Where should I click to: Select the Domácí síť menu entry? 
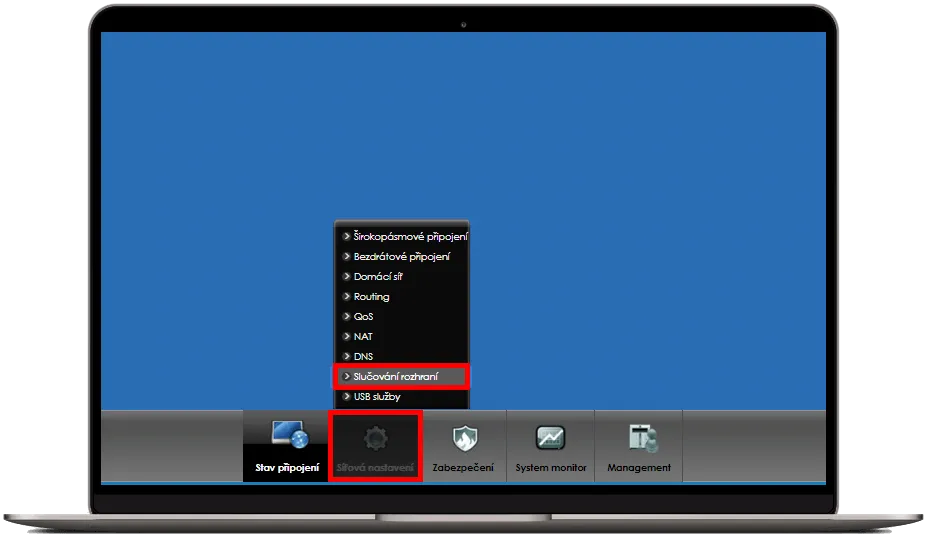378,277
